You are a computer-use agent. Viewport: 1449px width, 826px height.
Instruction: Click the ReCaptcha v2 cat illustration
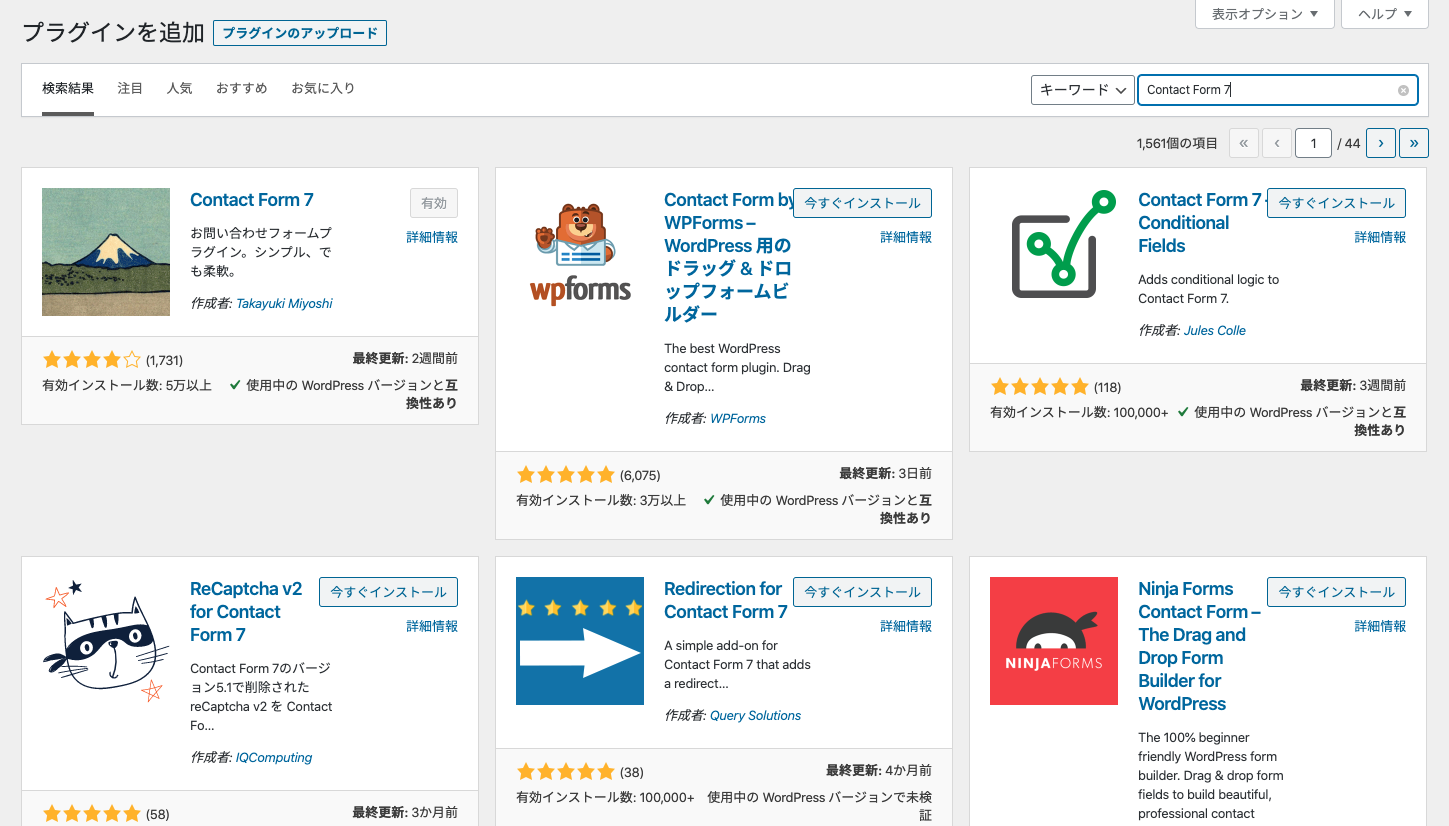(105, 641)
